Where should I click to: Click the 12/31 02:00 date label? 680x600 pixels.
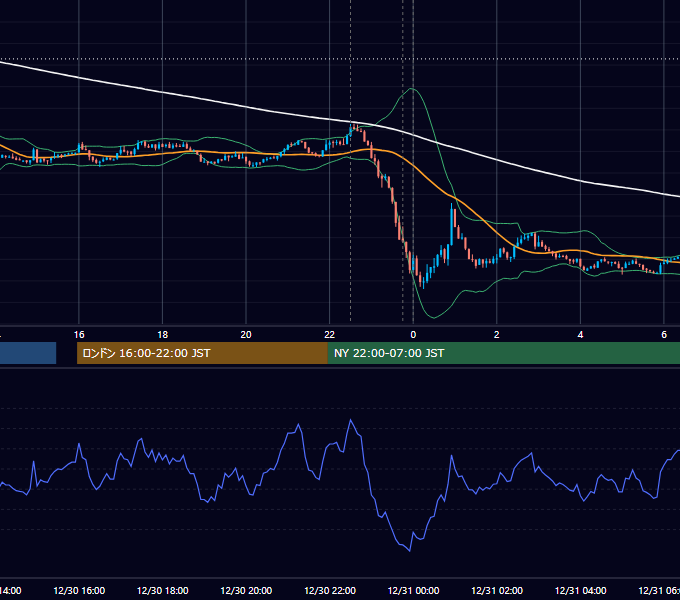click(497, 590)
